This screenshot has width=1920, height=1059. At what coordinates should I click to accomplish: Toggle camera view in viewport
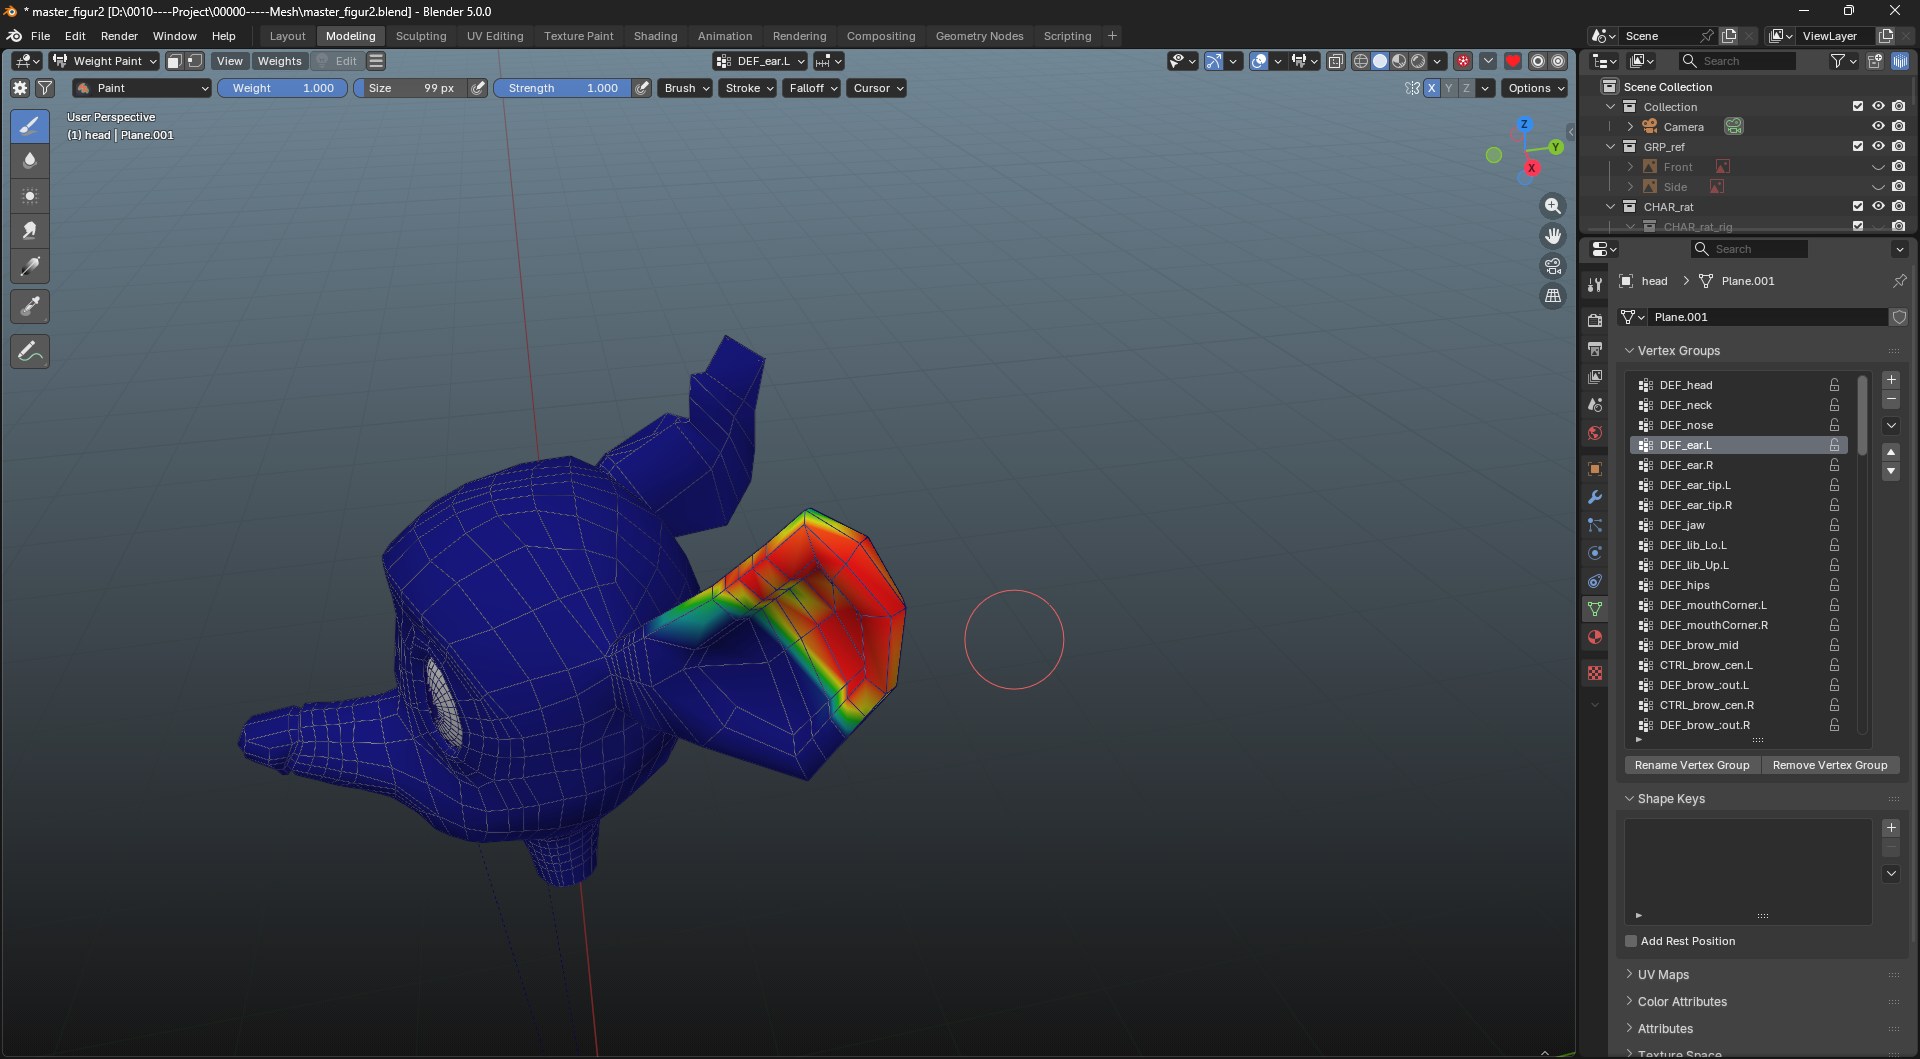pos(1552,266)
